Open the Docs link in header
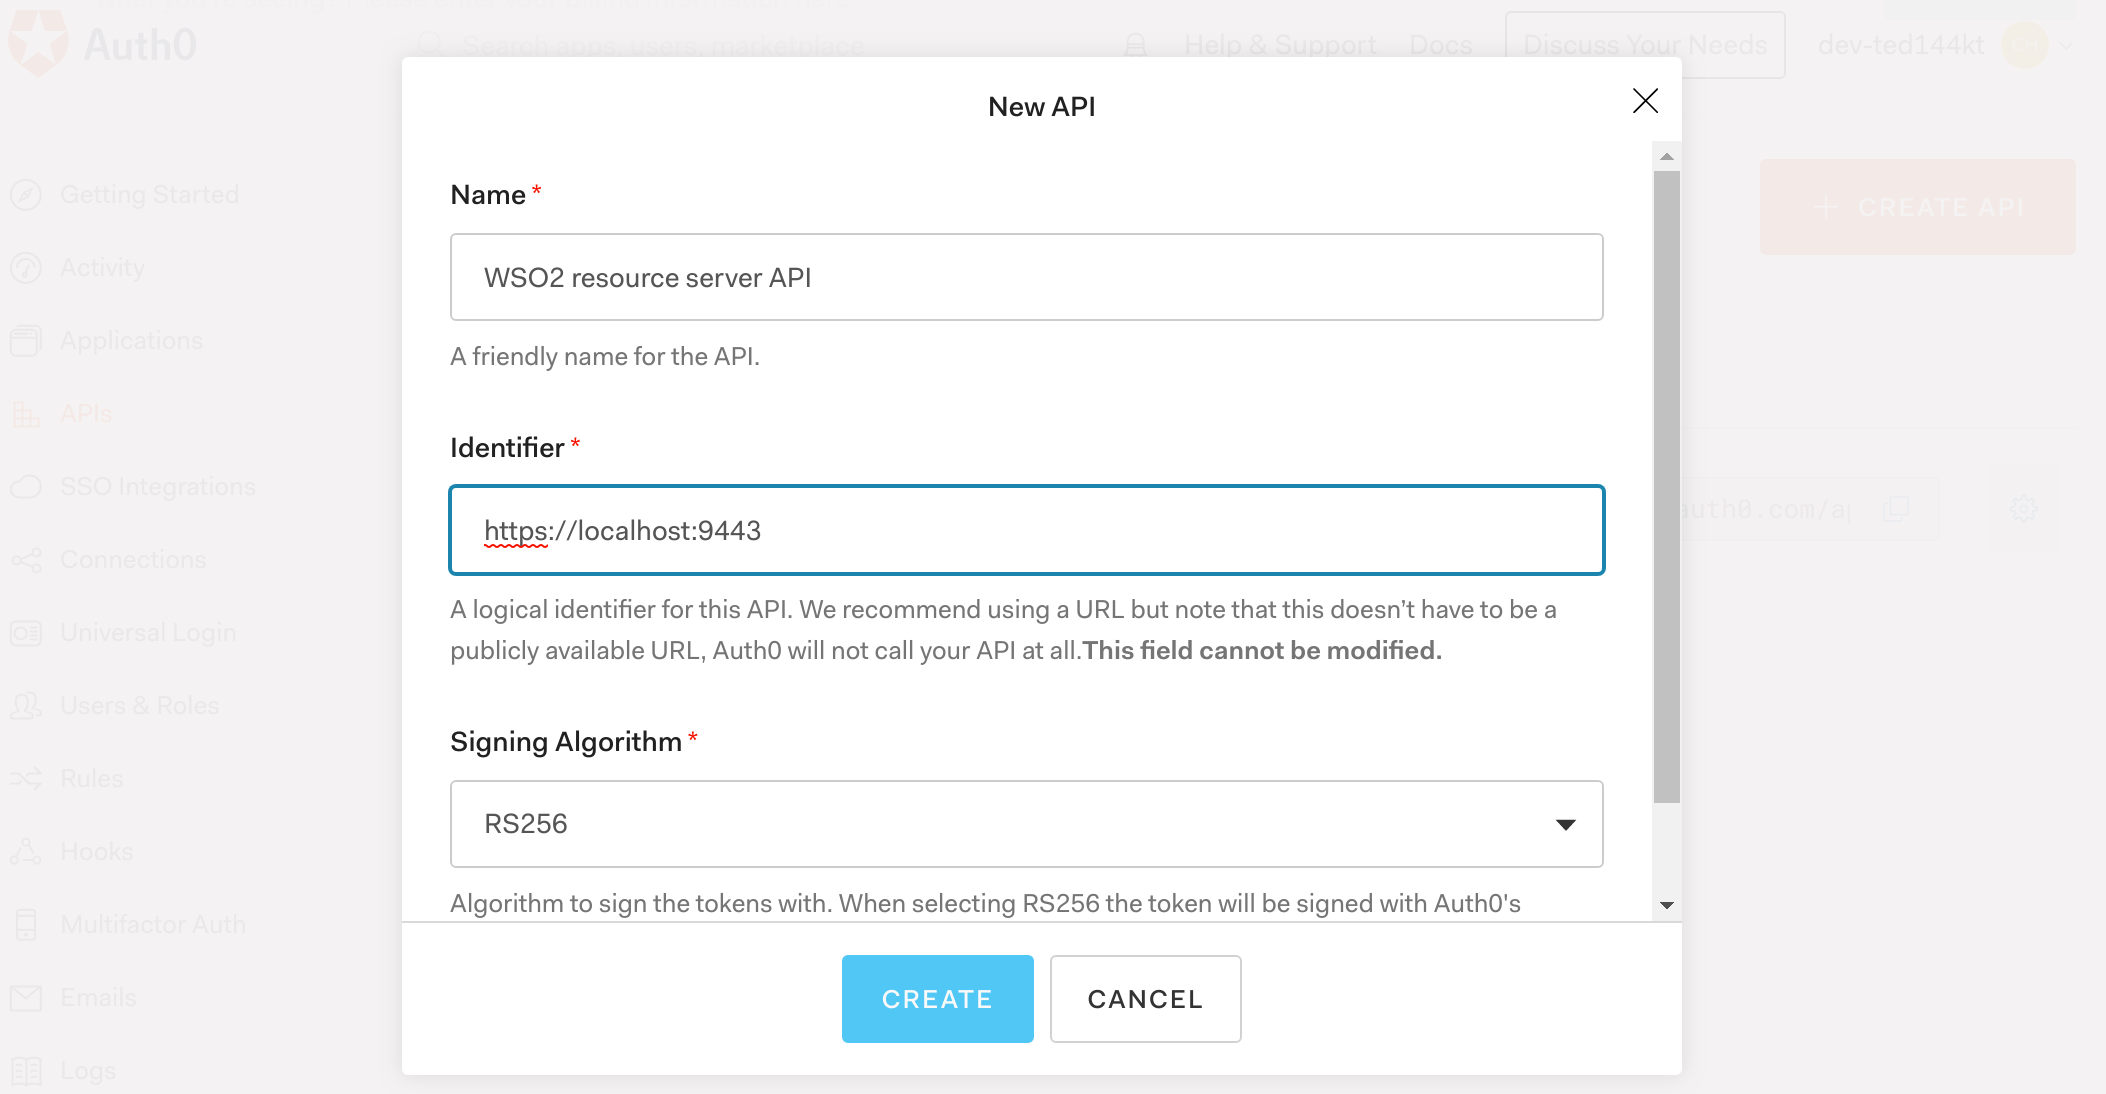 coord(1440,45)
